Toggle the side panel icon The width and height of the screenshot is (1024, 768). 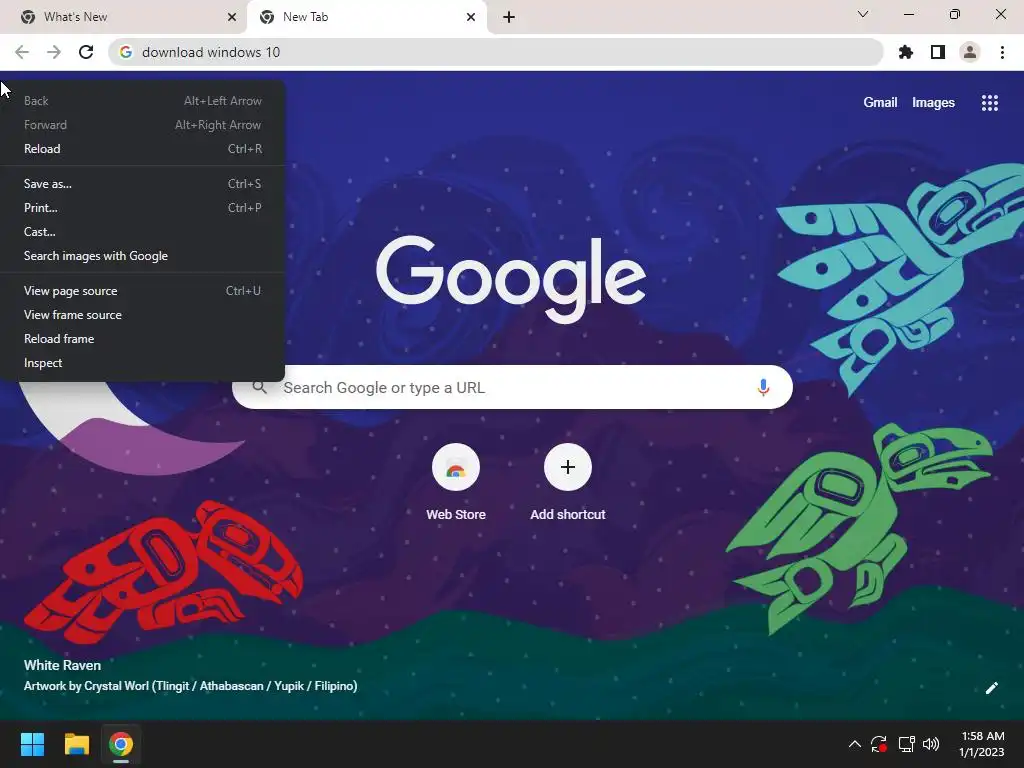[x=938, y=52]
